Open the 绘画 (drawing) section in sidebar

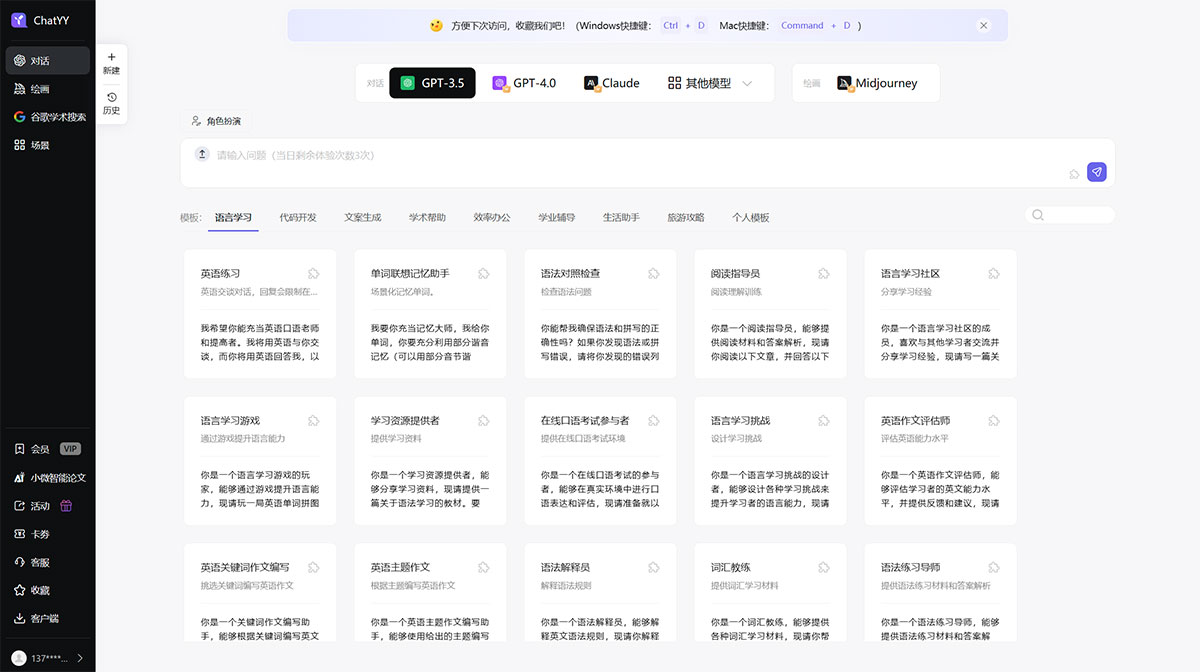(x=40, y=88)
